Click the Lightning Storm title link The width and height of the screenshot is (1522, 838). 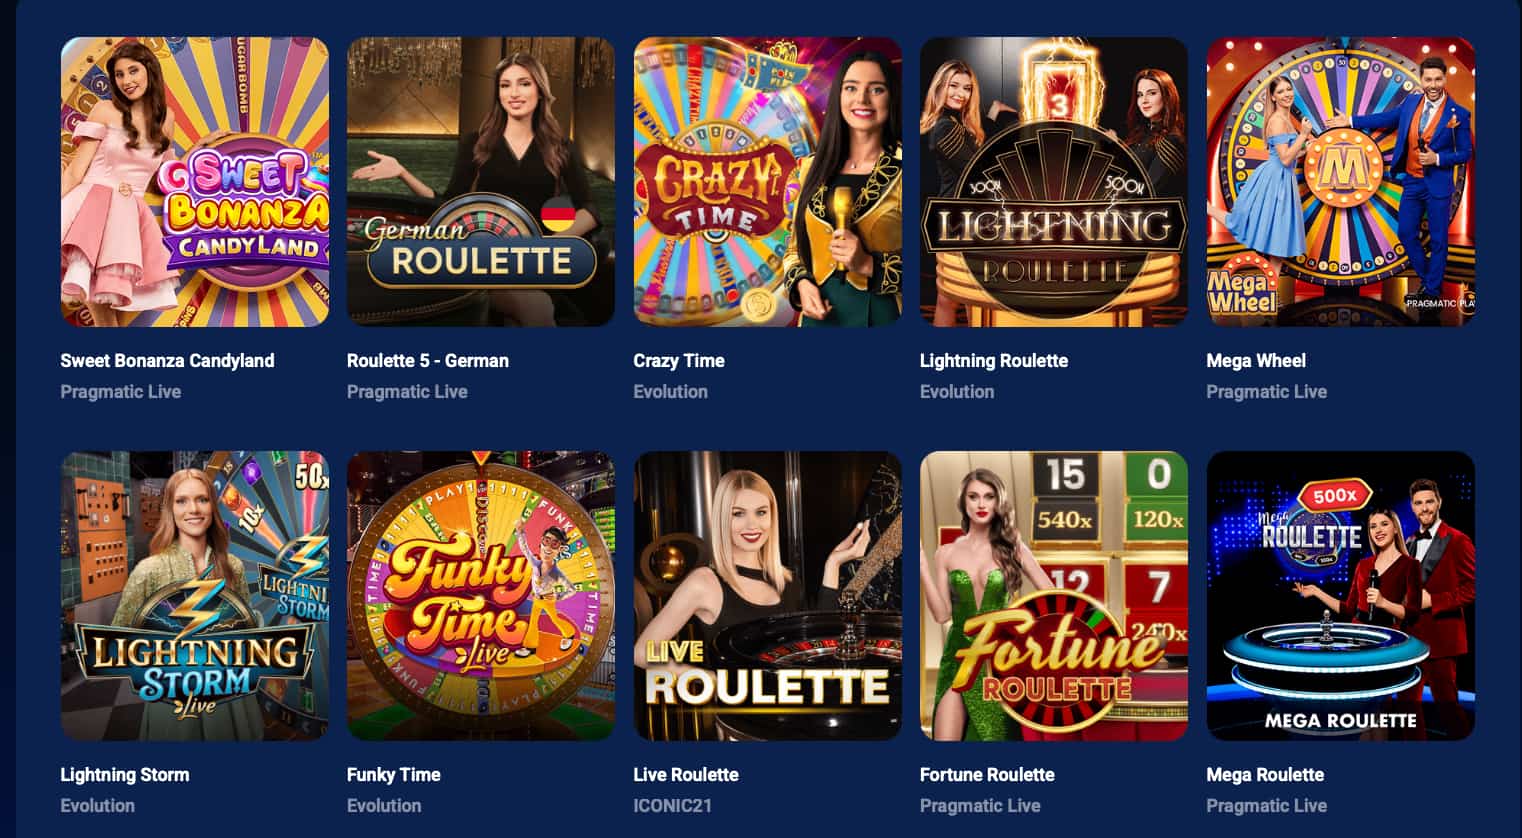pyautogui.click(x=125, y=775)
